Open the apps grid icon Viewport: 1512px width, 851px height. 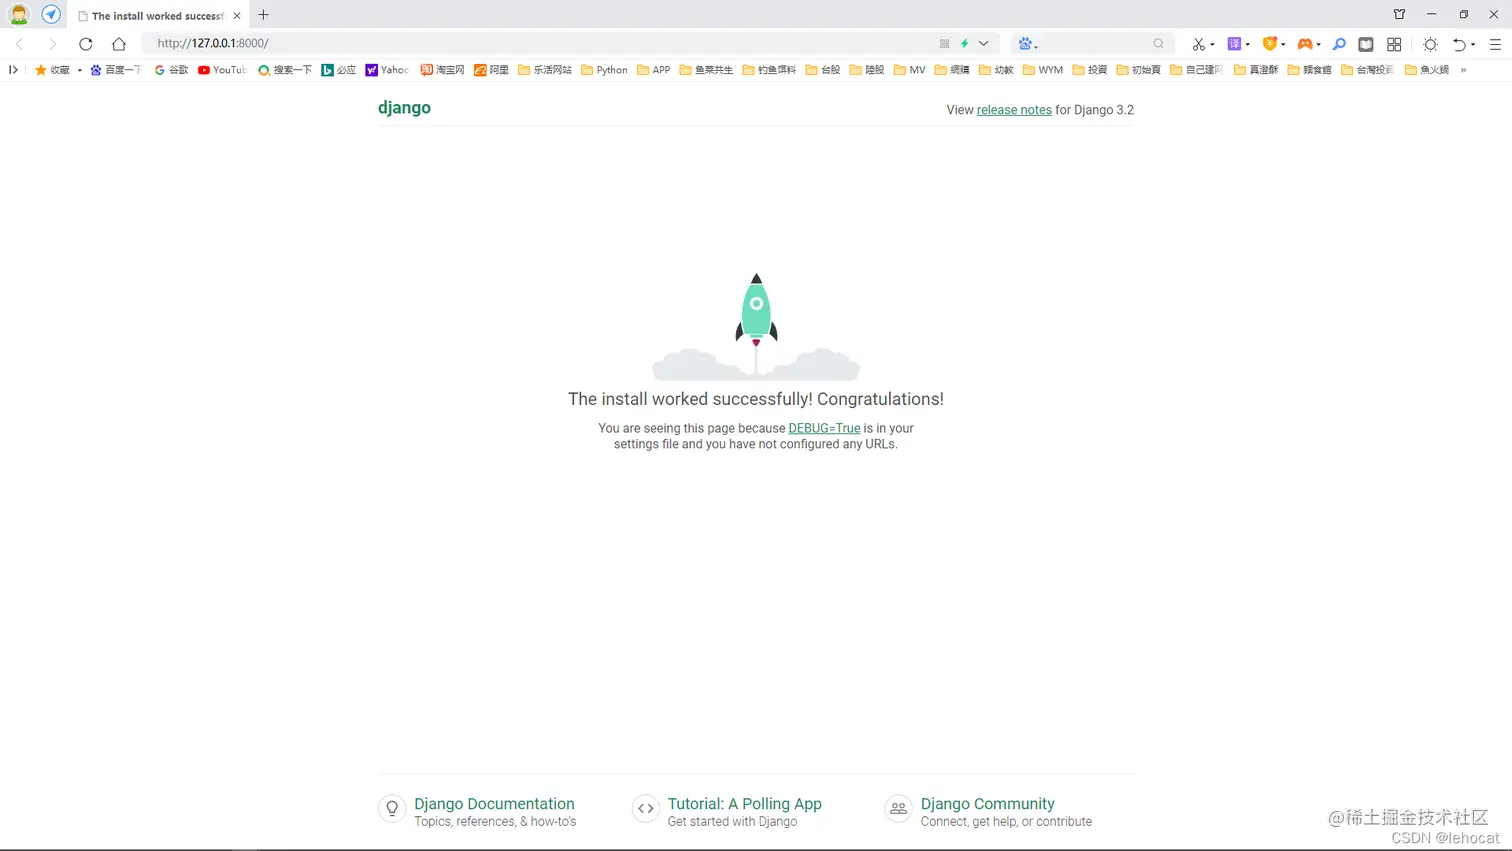[1394, 44]
